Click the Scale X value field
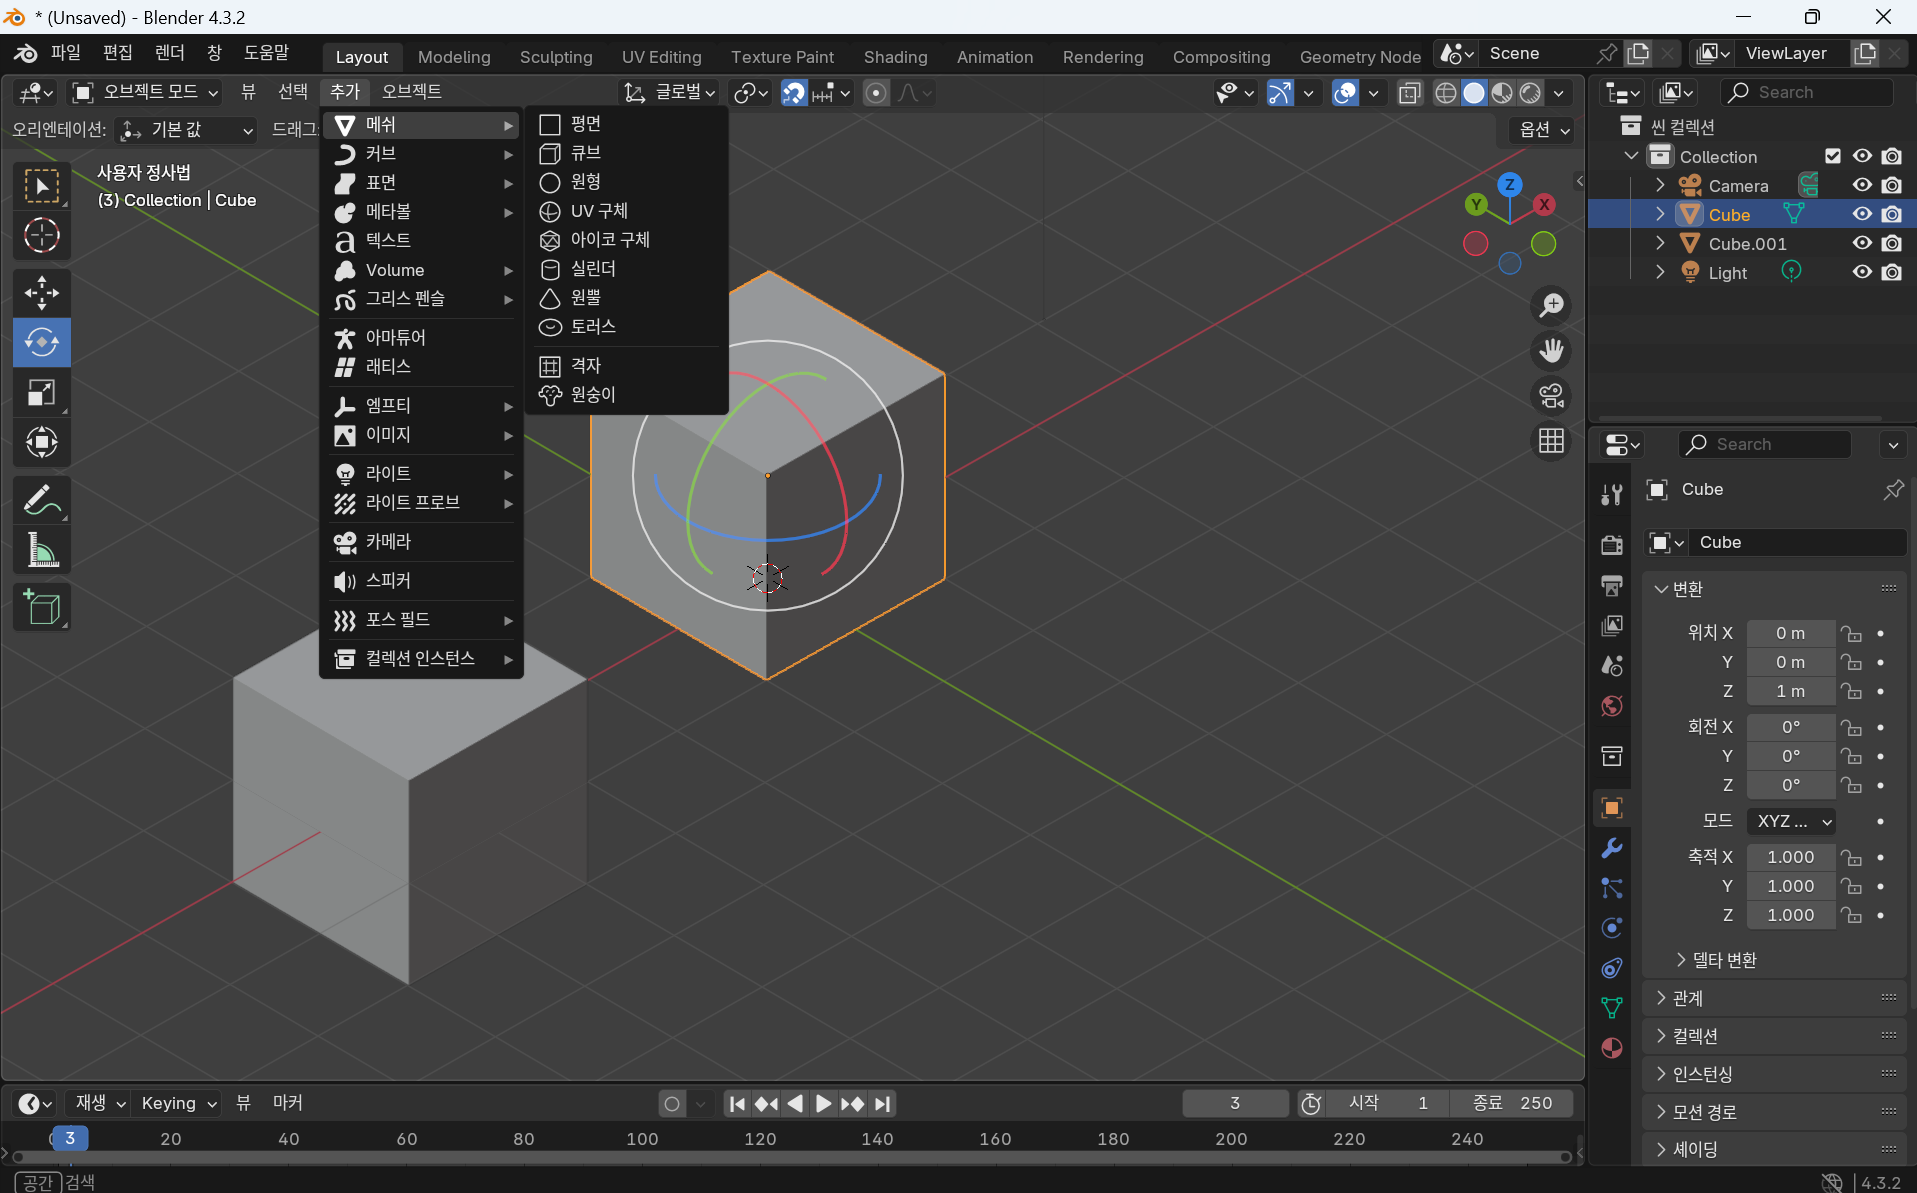The width and height of the screenshot is (1917, 1193). coord(1790,857)
